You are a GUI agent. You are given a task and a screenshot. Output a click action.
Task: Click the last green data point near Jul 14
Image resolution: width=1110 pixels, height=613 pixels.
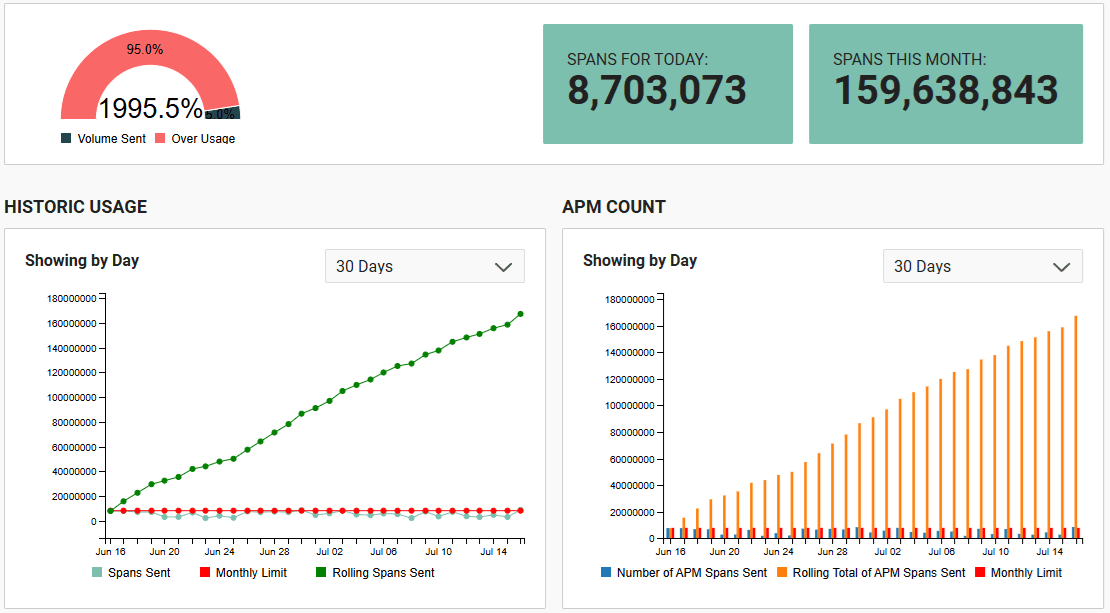[x=521, y=313]
